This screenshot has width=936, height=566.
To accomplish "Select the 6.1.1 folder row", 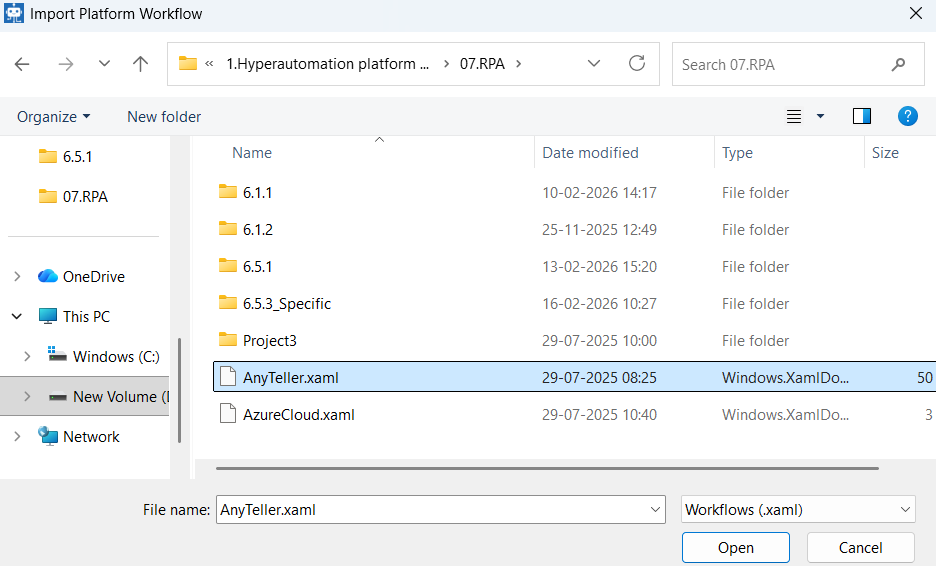I will tap(574, 193).
